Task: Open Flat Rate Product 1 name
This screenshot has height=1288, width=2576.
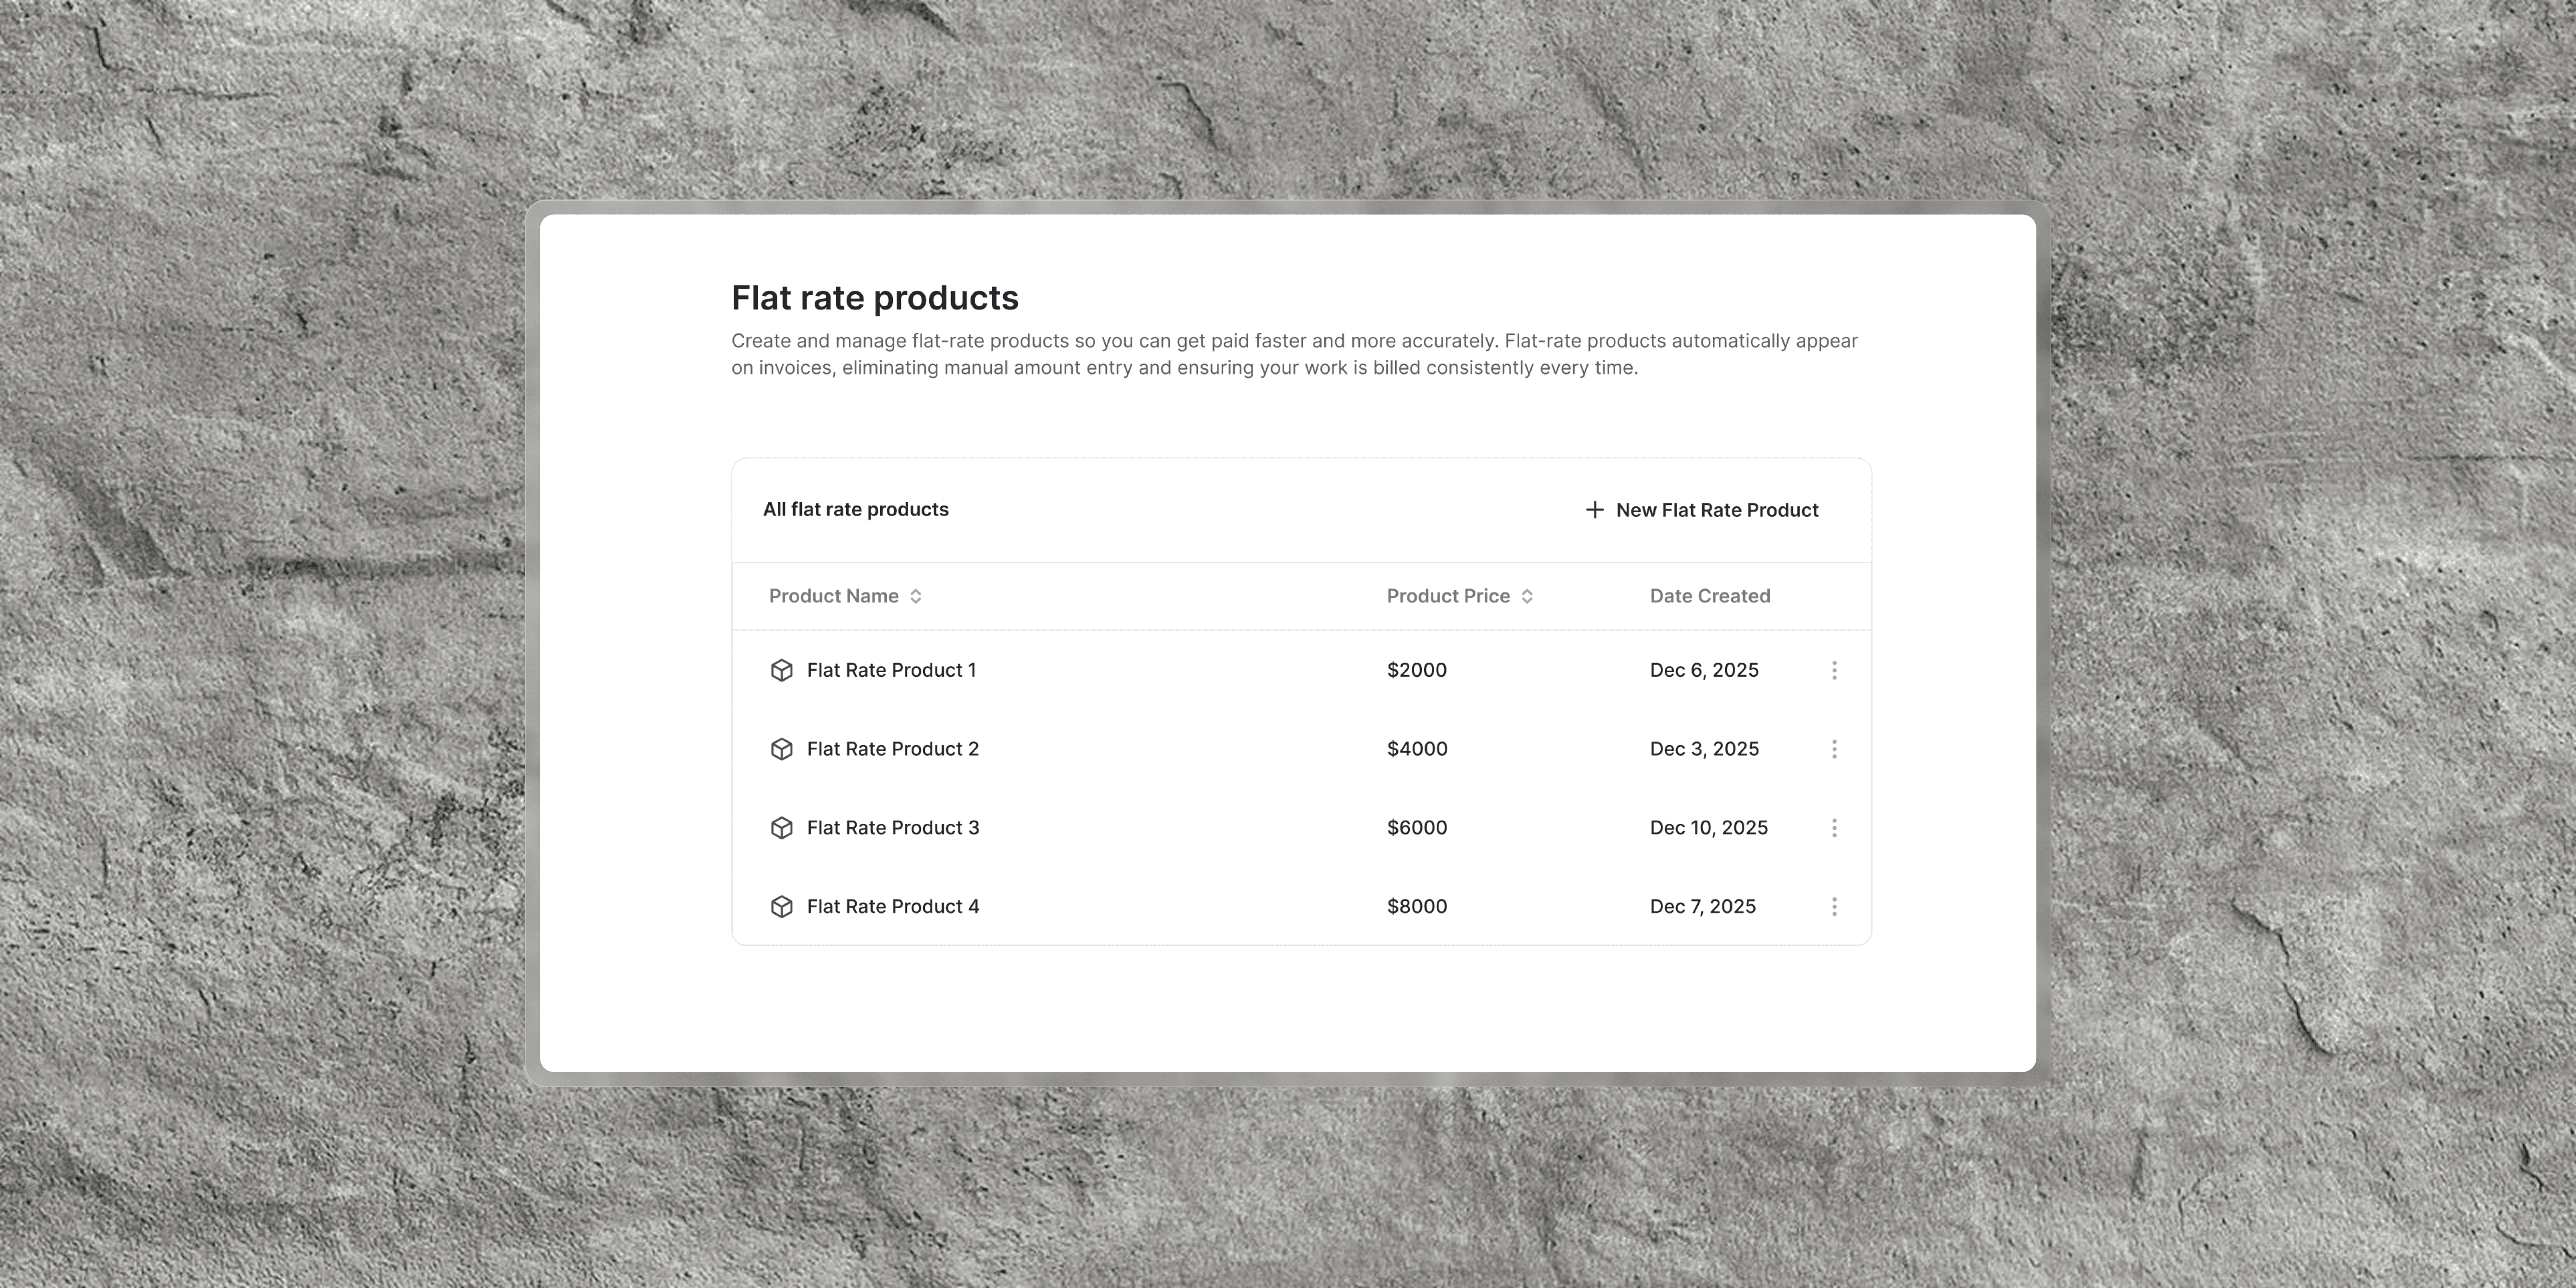Action: click(x=891, y=670)
